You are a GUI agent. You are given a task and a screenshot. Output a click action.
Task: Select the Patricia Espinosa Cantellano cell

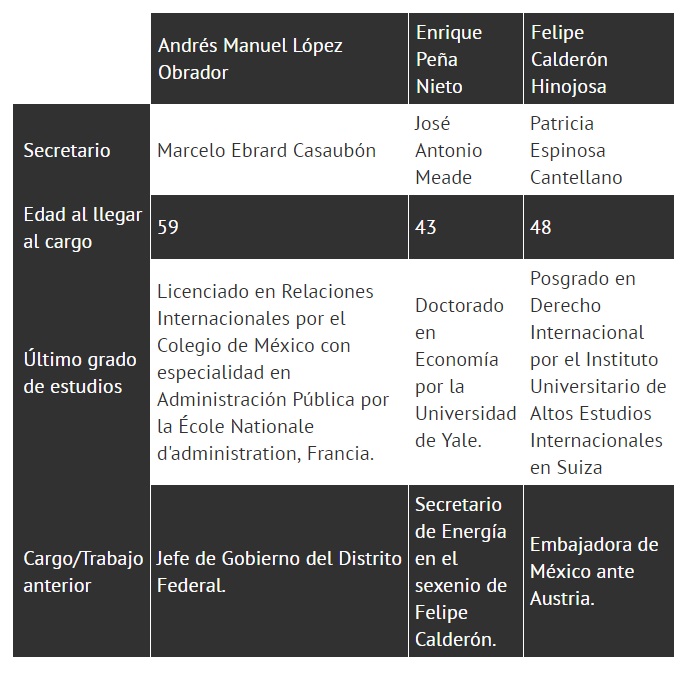click(x=599, y=150)
